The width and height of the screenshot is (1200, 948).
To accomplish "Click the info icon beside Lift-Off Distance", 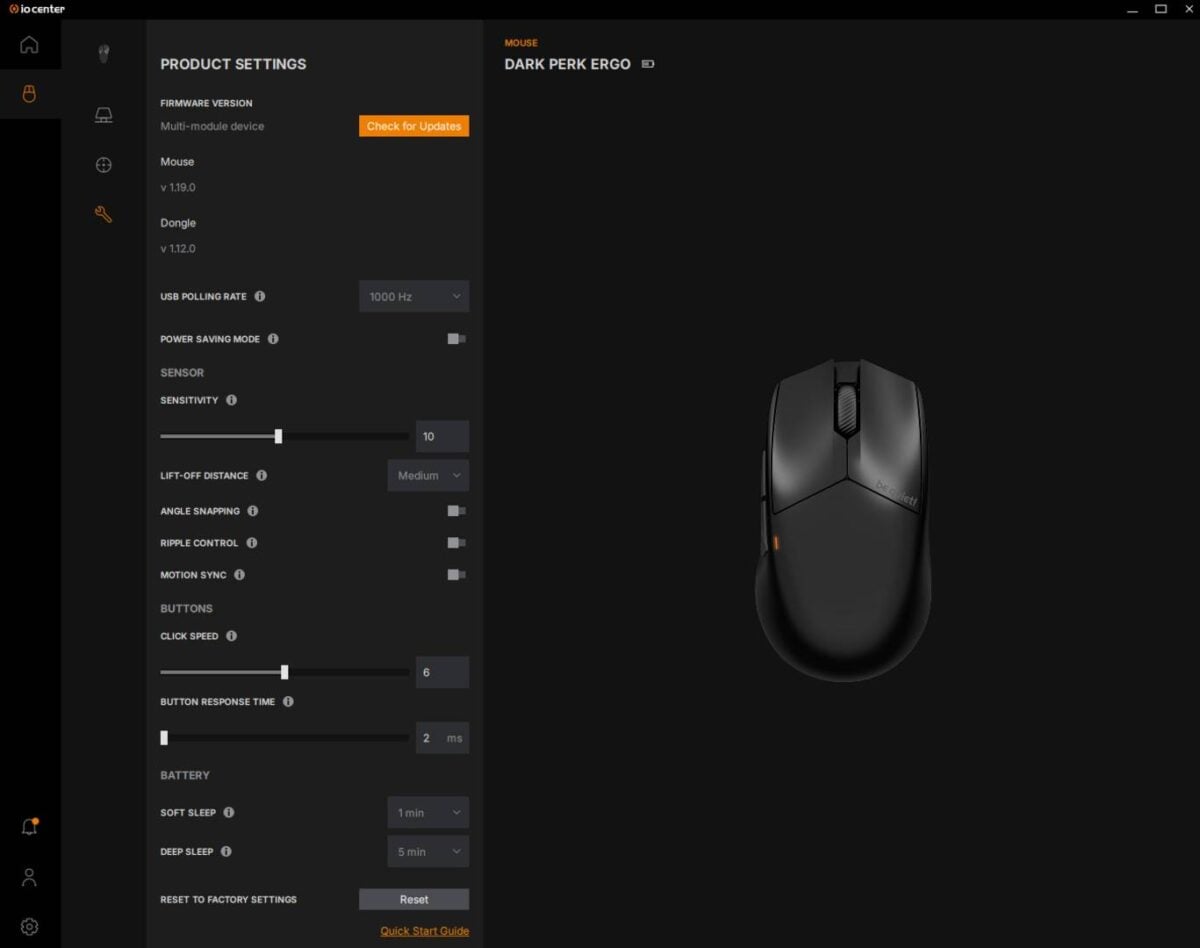I will pos(262,476).
